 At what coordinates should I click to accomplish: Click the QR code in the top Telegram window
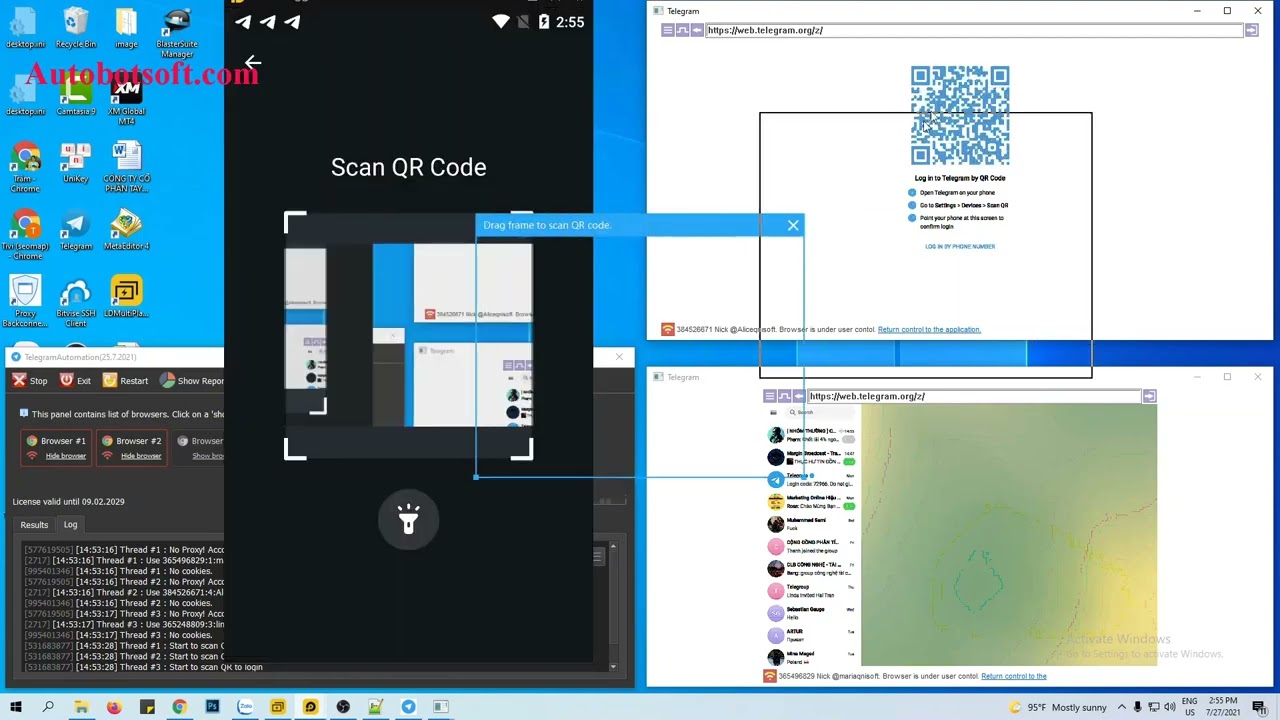[960, 115]
